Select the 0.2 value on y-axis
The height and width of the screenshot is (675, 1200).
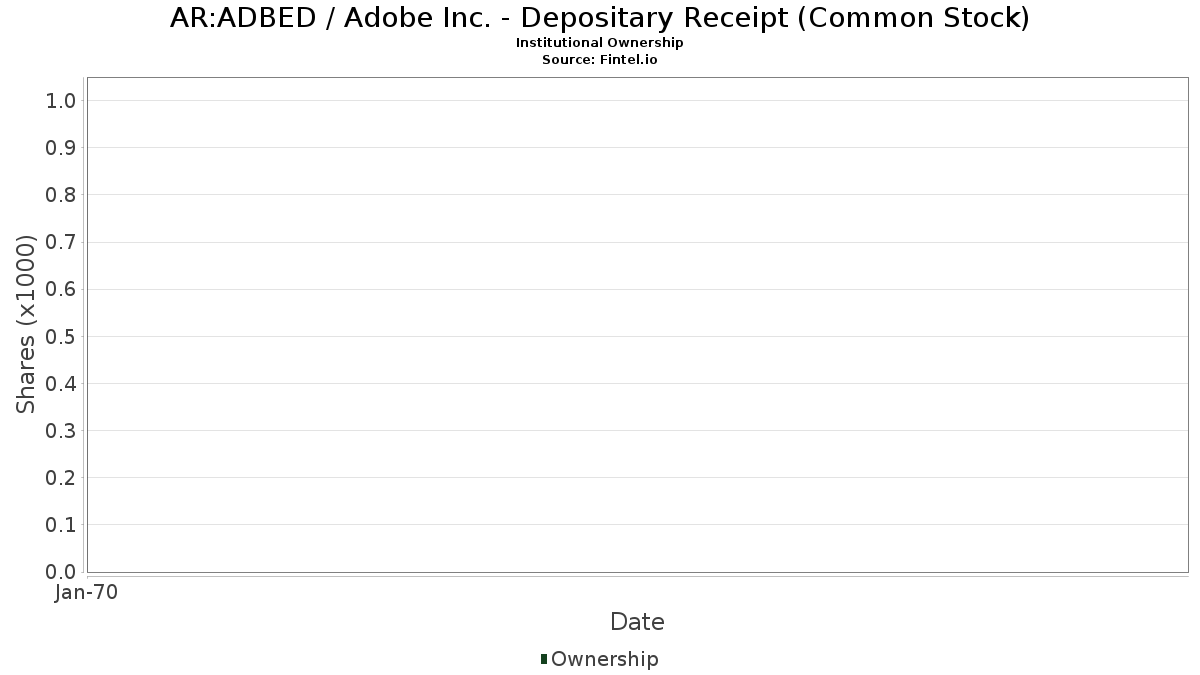pyautogui.click(x=61, y=478)
